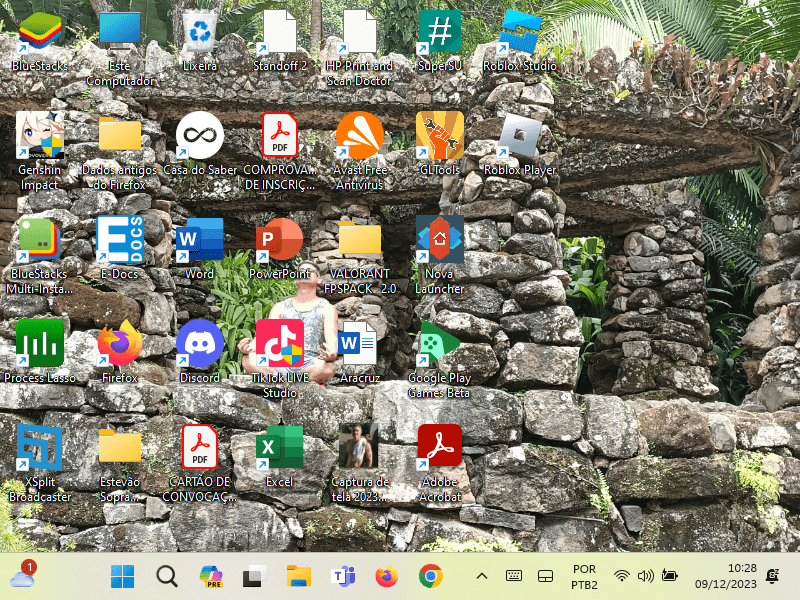Image resolution: width=800 pixels, height=600 pixels.
Task: Check battery status tray icon
Action: (669, 577)
